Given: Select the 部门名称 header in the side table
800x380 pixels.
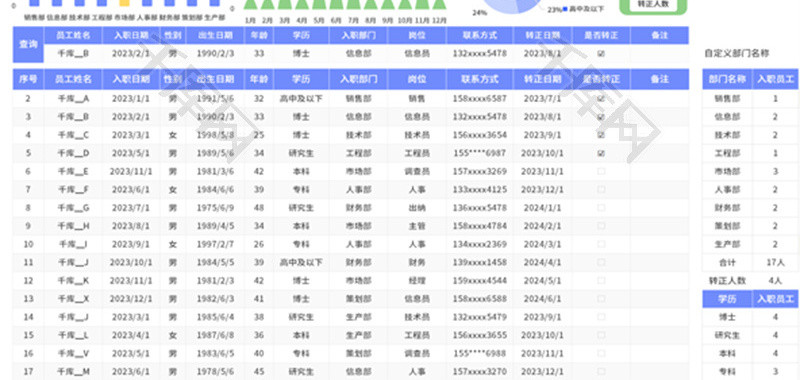Looking at the screenshot, I should [x=727, y=79].
